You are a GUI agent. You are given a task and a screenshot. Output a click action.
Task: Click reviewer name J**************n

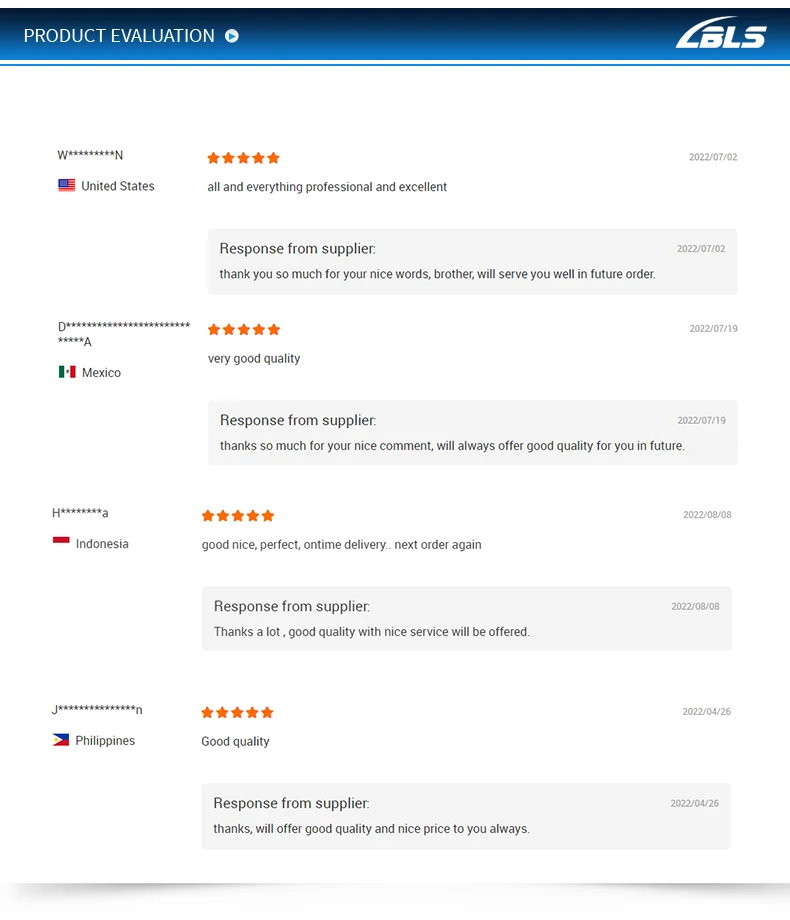97,710
